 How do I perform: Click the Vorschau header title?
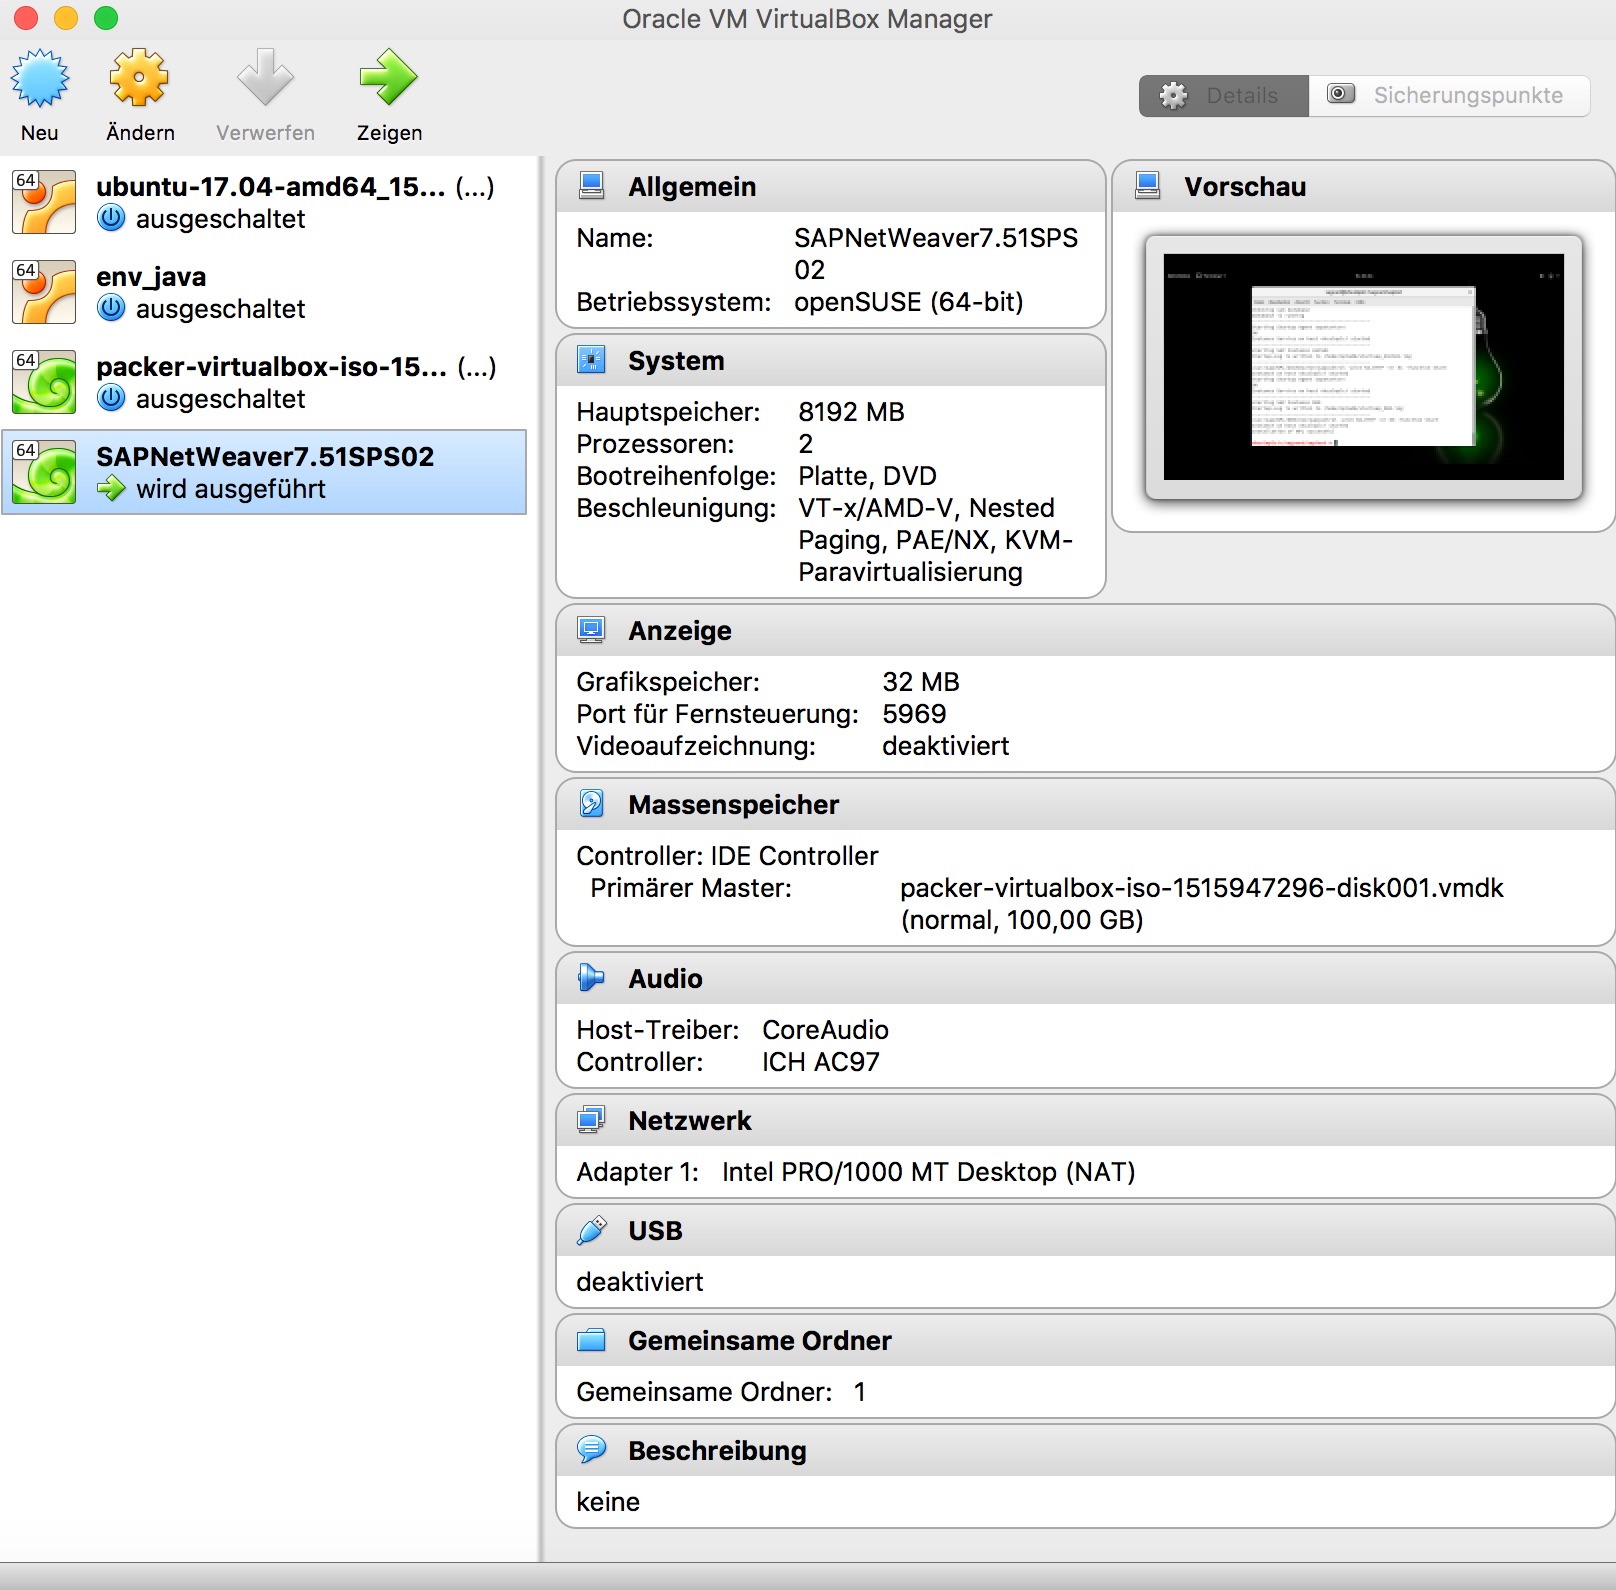pyautogui.click(x=1245, y=187)
